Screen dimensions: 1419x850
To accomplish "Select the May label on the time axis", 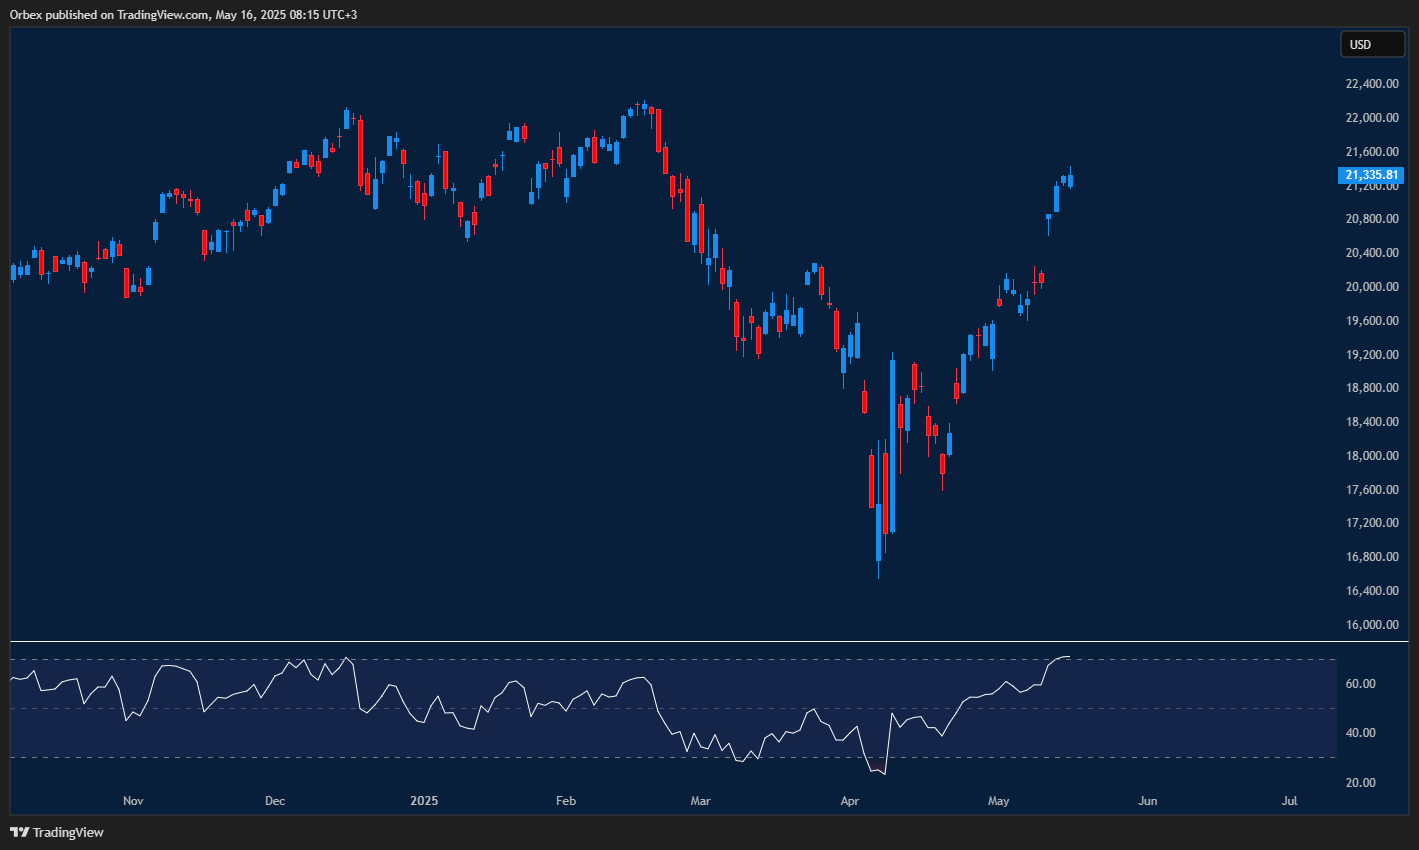I will (997, 800).
